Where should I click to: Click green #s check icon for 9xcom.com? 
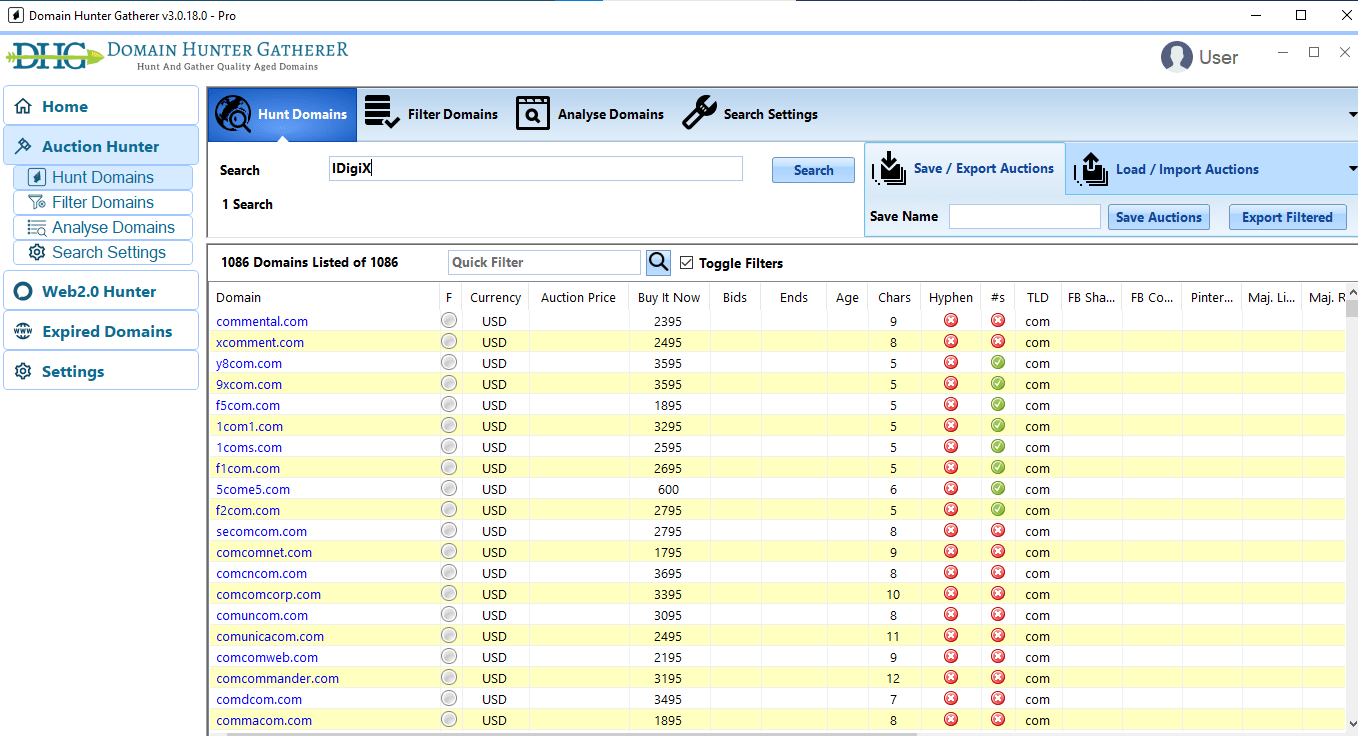pyautogui.click(x=998, y=383)
